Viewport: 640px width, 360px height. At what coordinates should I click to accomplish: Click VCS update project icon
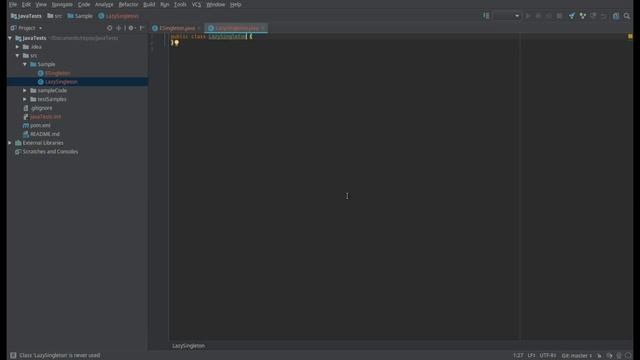pyautogui.click(x=572, y=16)
